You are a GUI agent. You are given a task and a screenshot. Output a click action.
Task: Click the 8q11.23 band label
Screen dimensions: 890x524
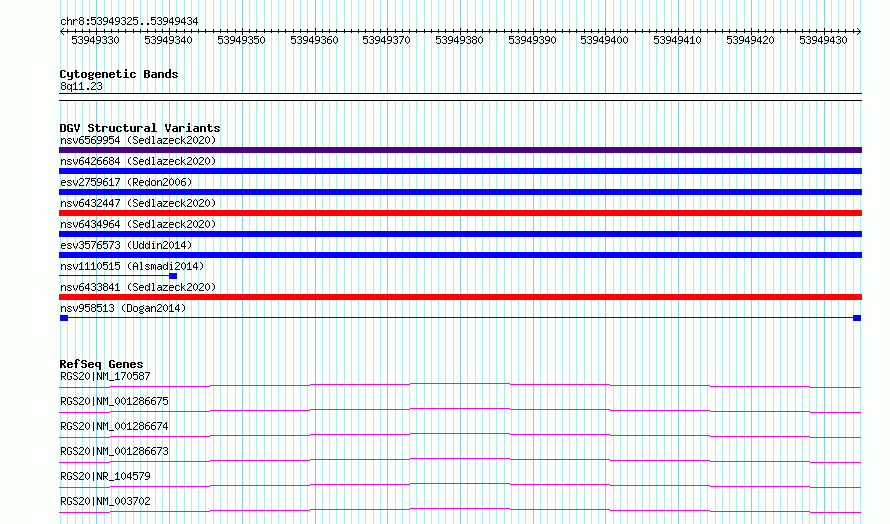coord(81,86)
